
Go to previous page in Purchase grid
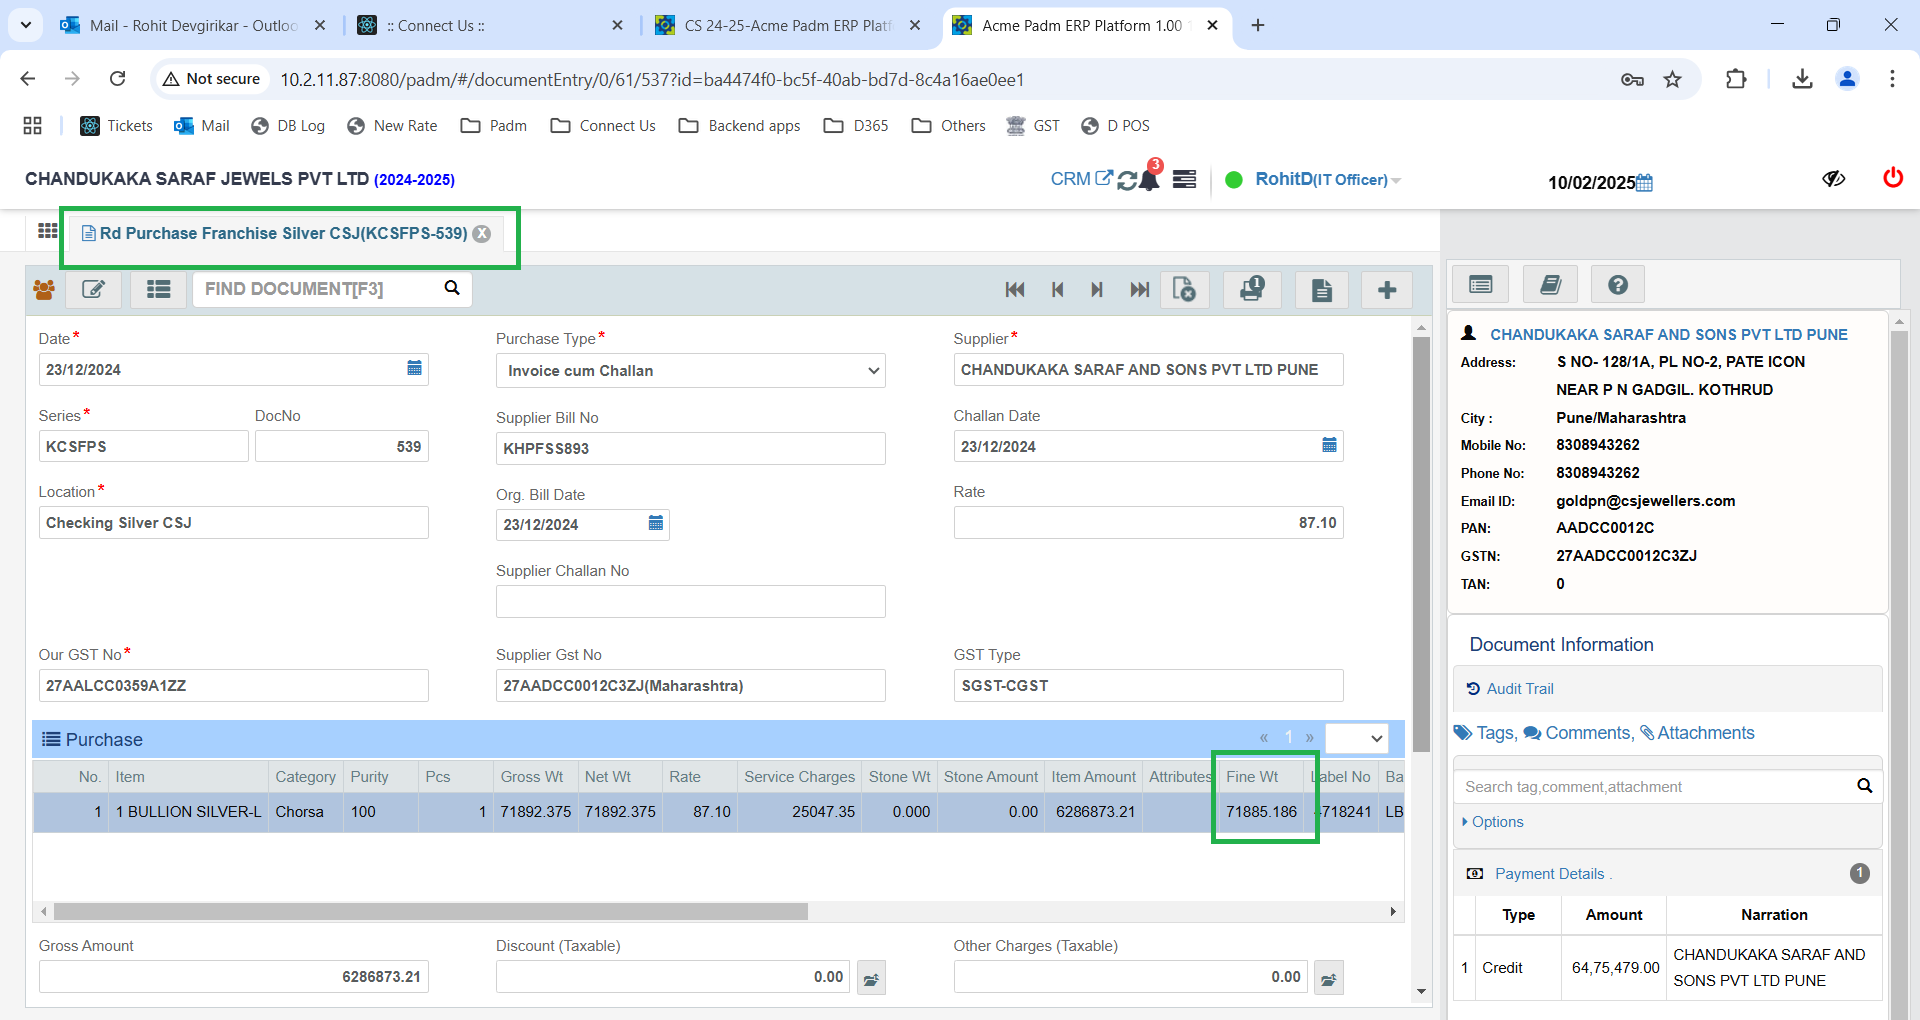(1264, 738)
